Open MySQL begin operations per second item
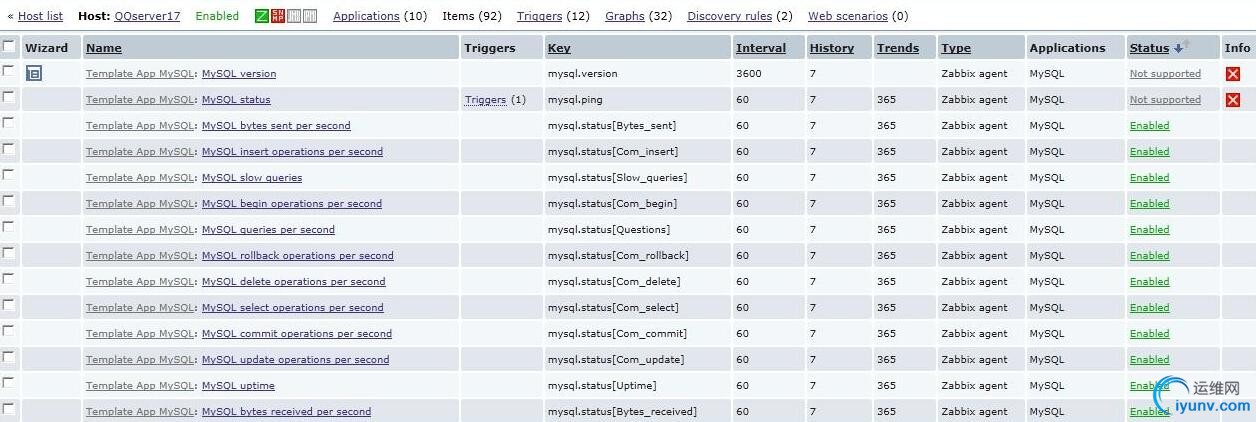The height and width of the screenshot is (422, 1256). coord(292,204)
